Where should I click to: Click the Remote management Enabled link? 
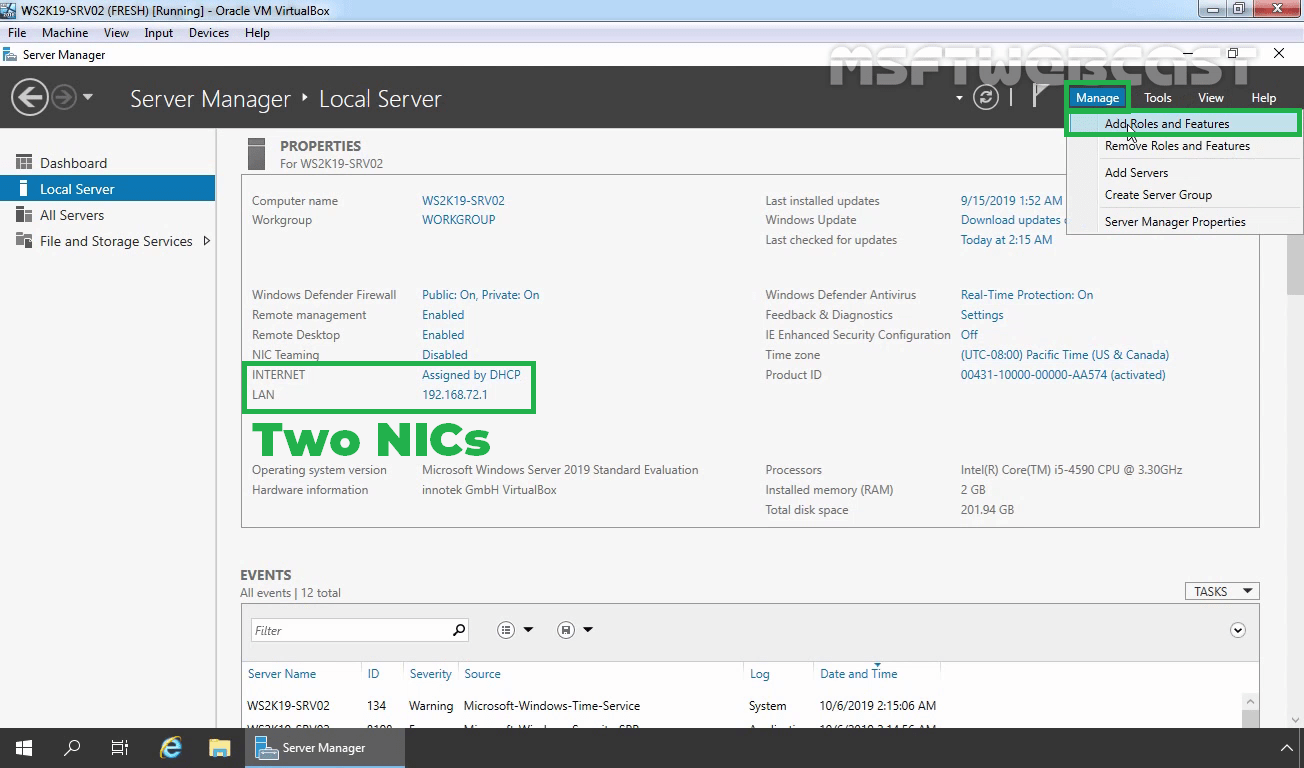[443, 315]
